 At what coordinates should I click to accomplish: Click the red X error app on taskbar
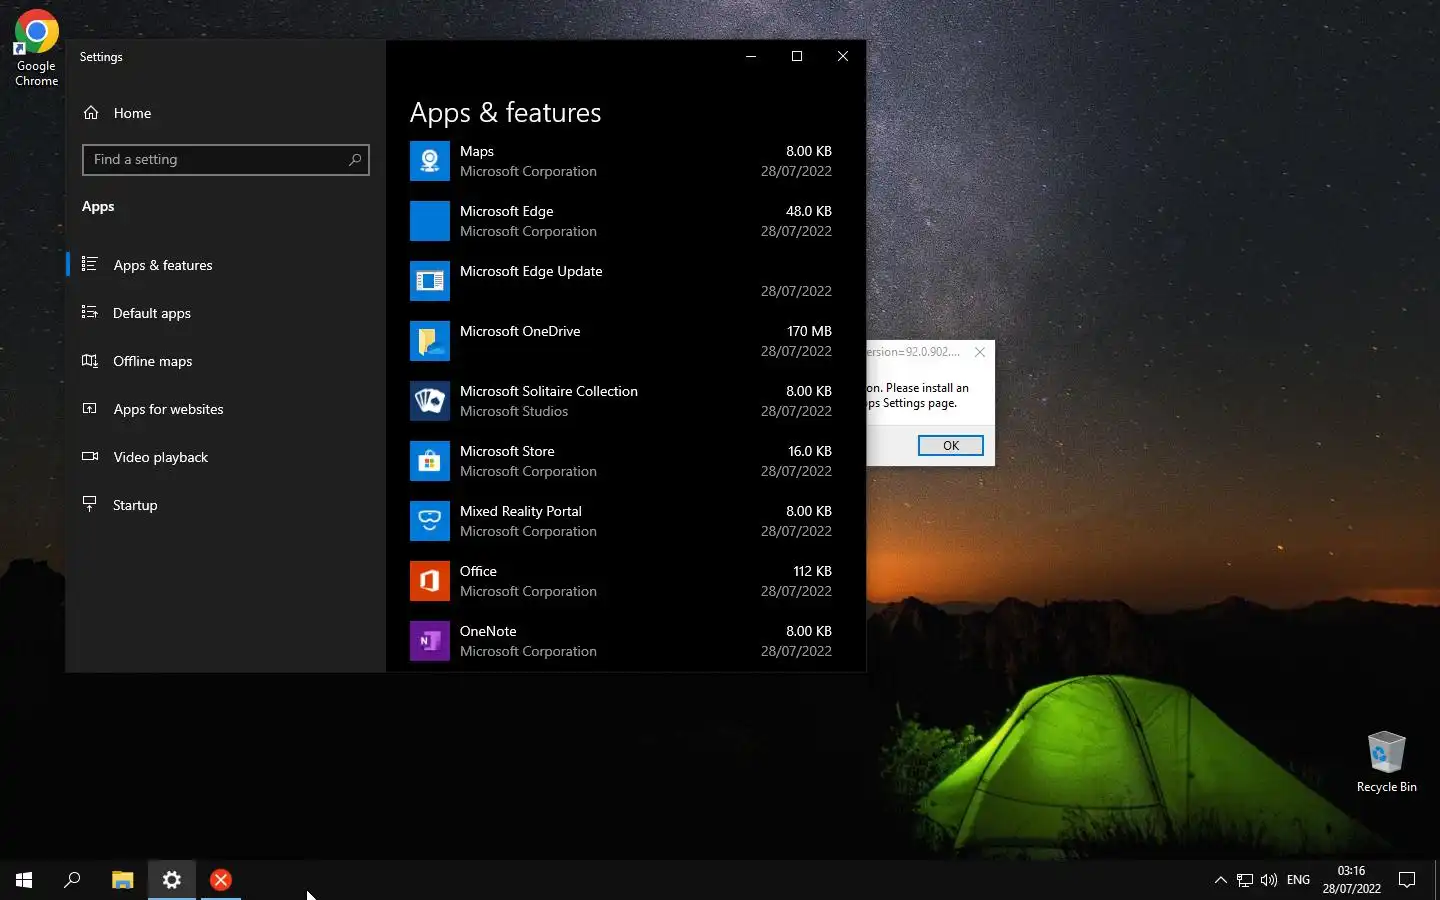click(x=221, y=880)
